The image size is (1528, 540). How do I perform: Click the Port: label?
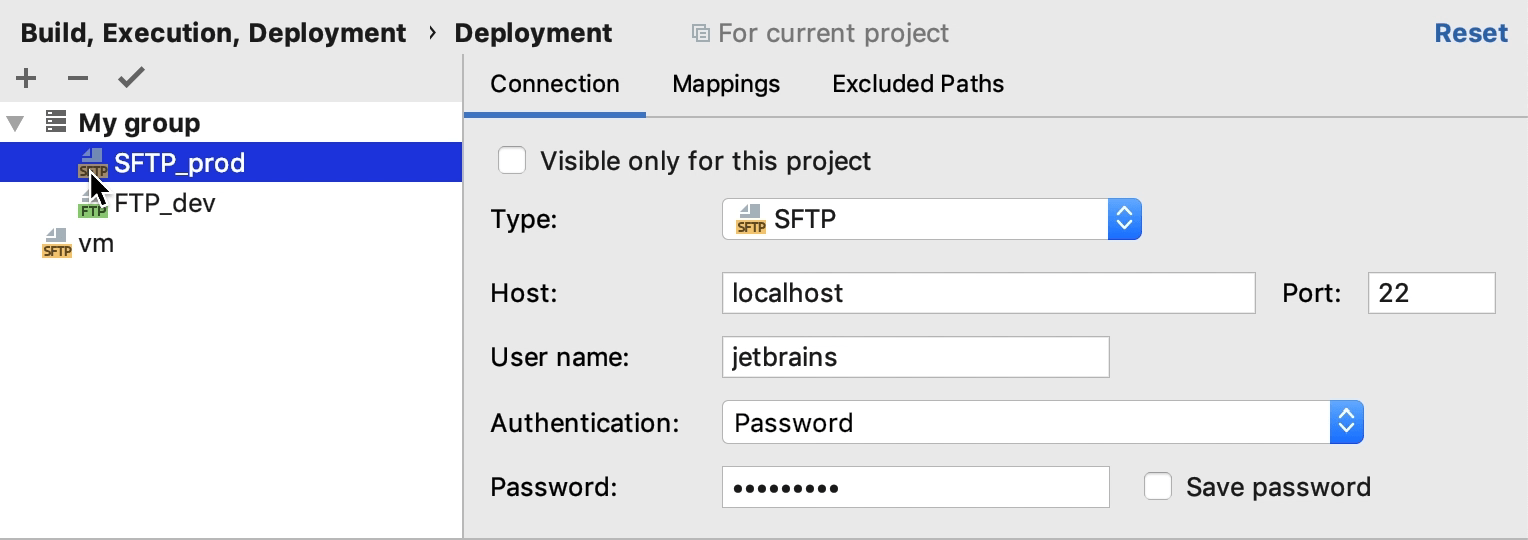pyautogui.click(x=1312, y=293)
